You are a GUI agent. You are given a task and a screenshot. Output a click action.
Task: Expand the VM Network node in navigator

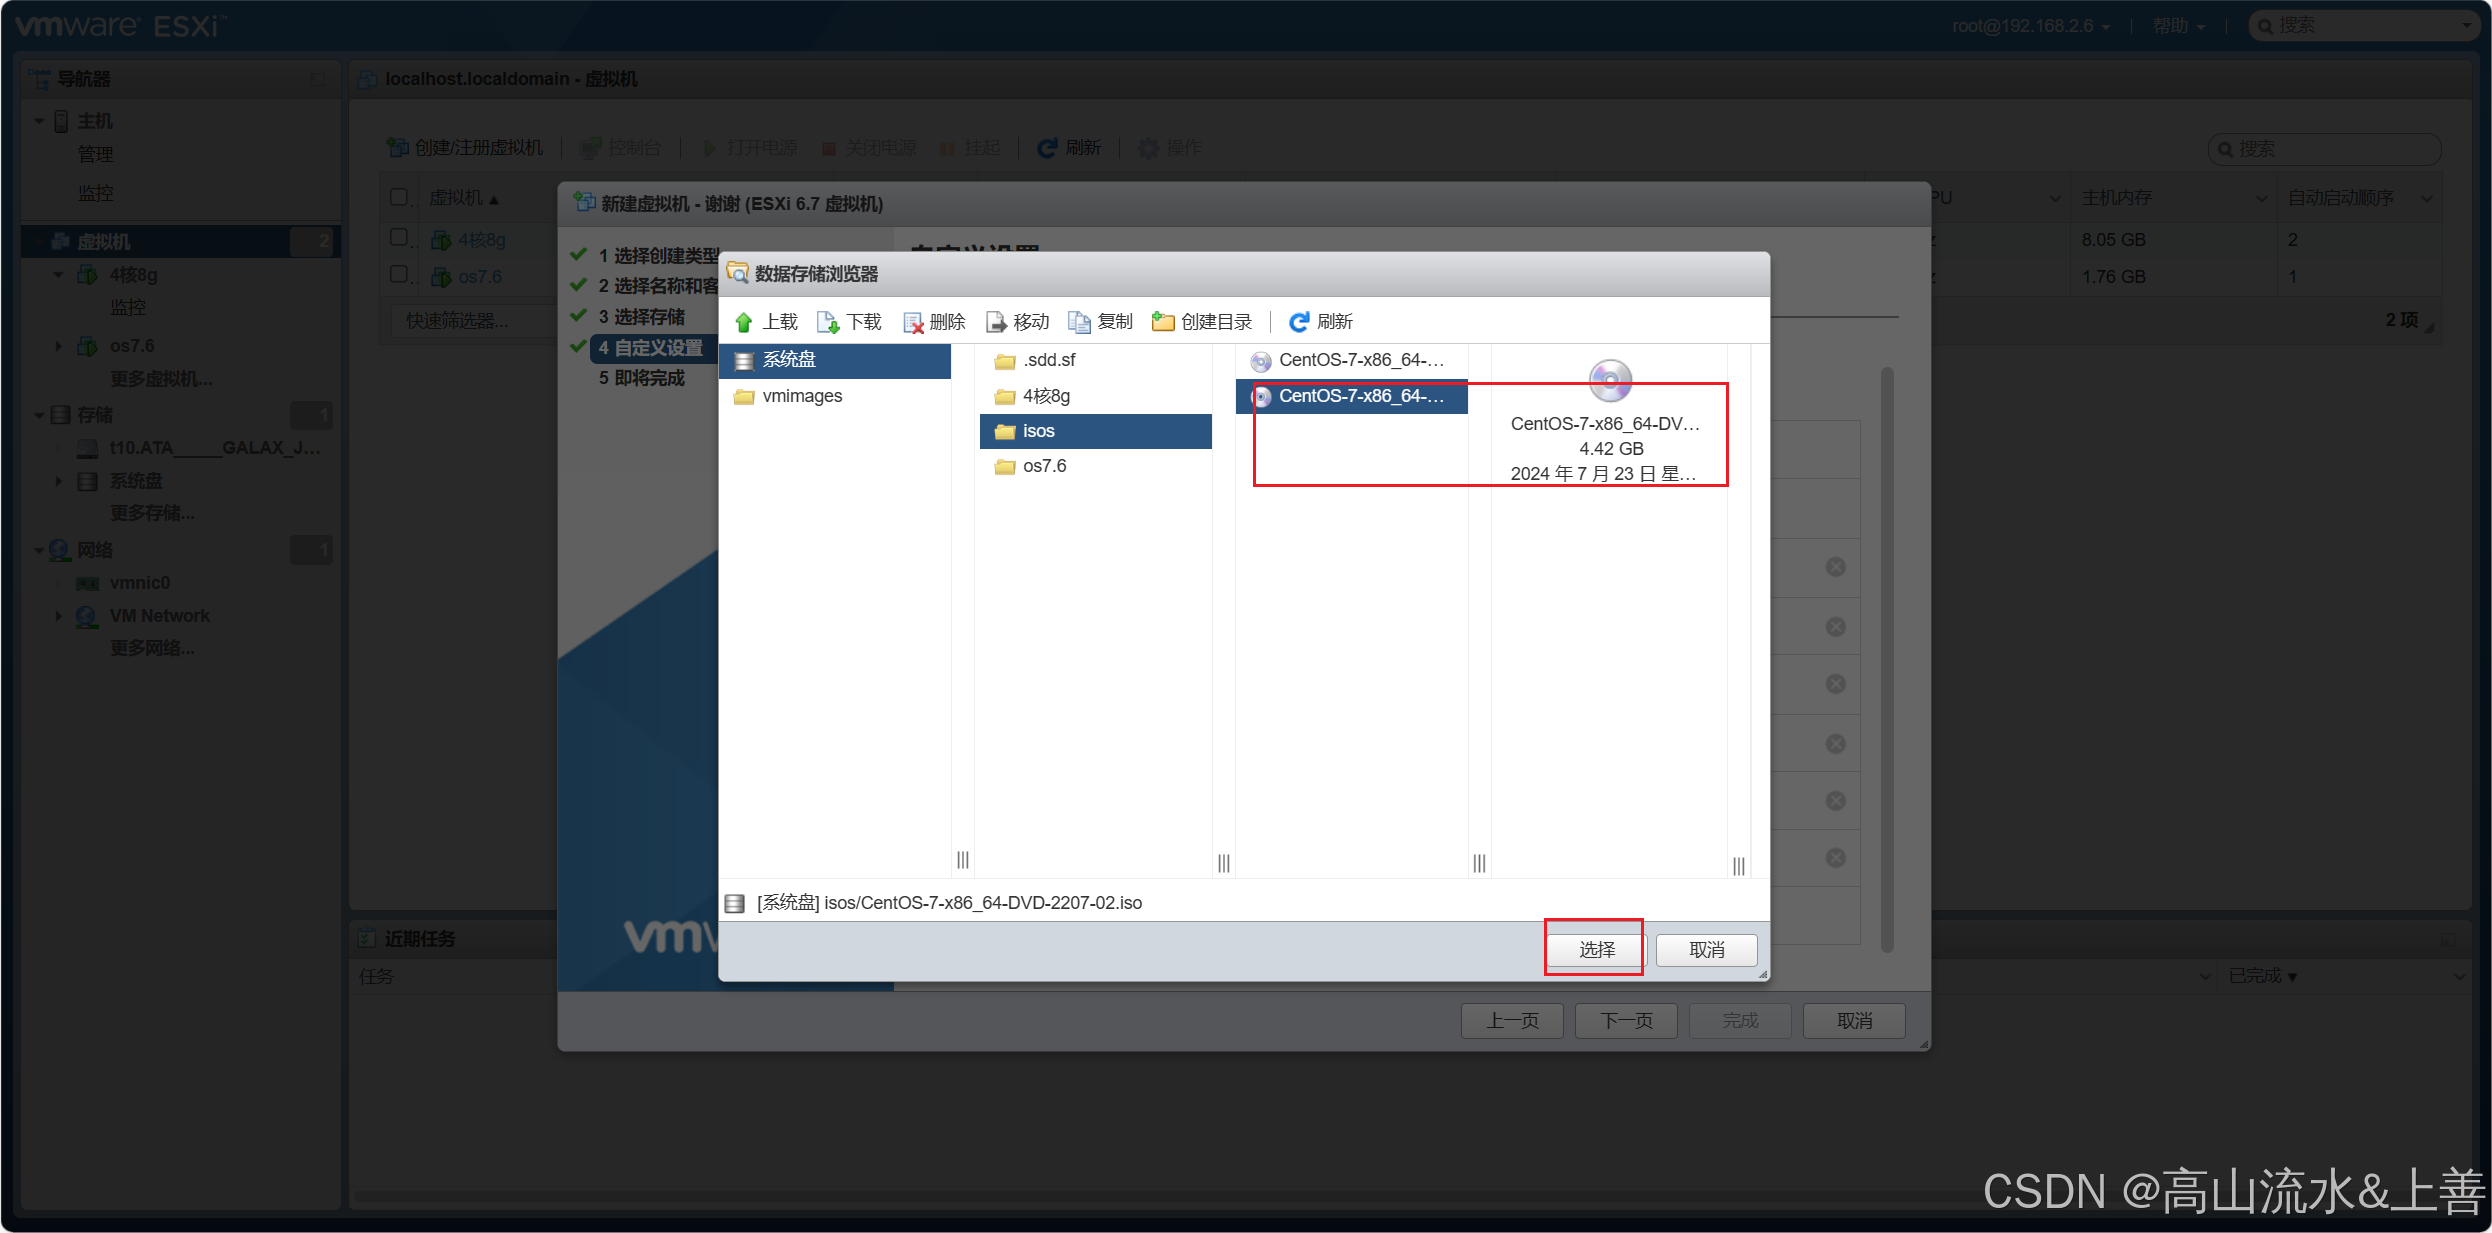[x=58, y=616]
